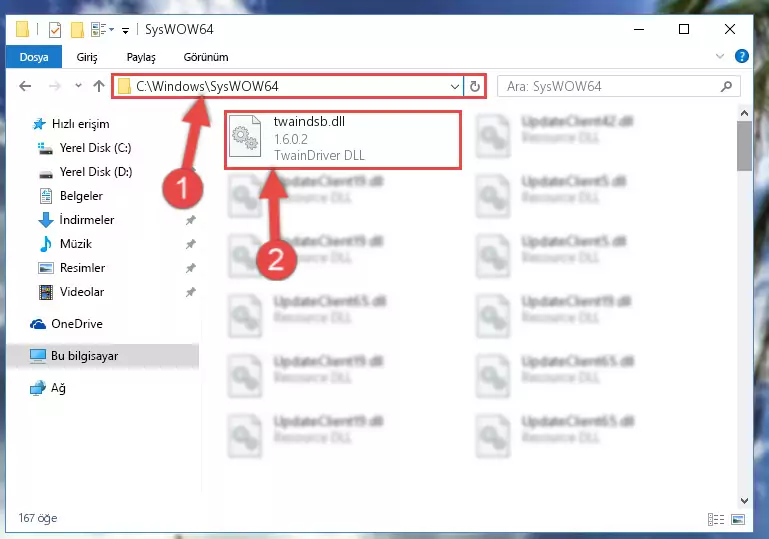Click the pin icon next to Videolar
Viewport: 769px width, 539px height.
(190, 292)
